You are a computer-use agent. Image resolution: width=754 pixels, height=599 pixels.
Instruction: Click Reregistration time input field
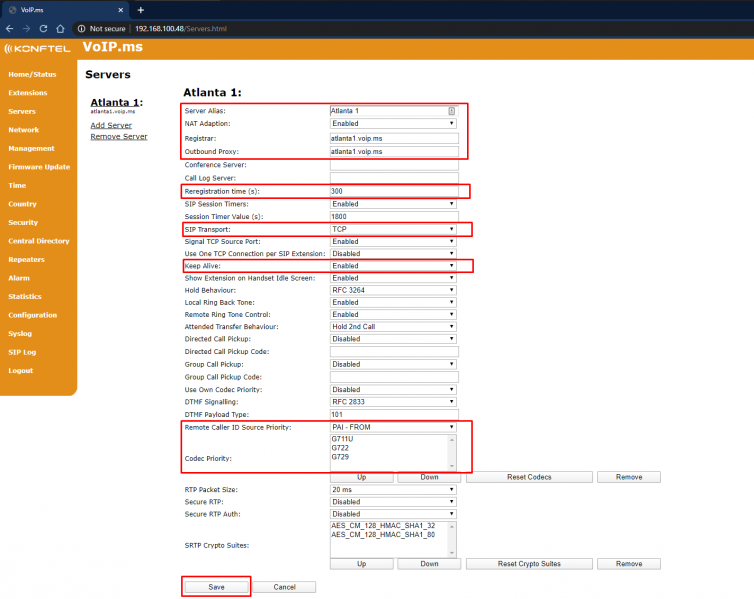[x=394, y=191]
